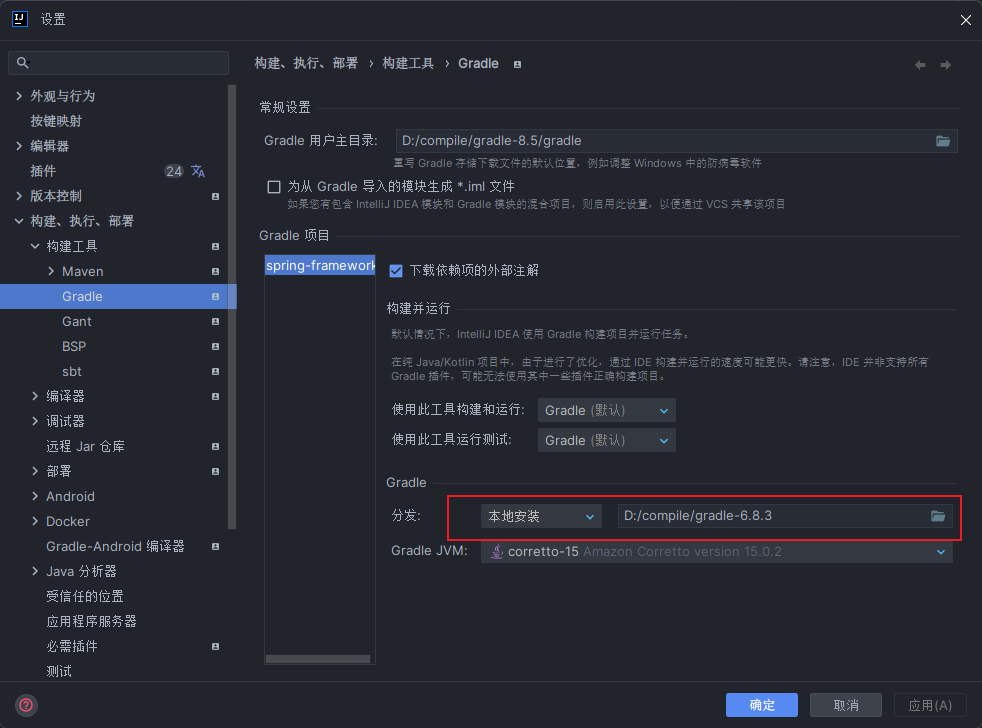Click project icon on 必需插件 row
982x728 pixels.
(x=215, y=646)
